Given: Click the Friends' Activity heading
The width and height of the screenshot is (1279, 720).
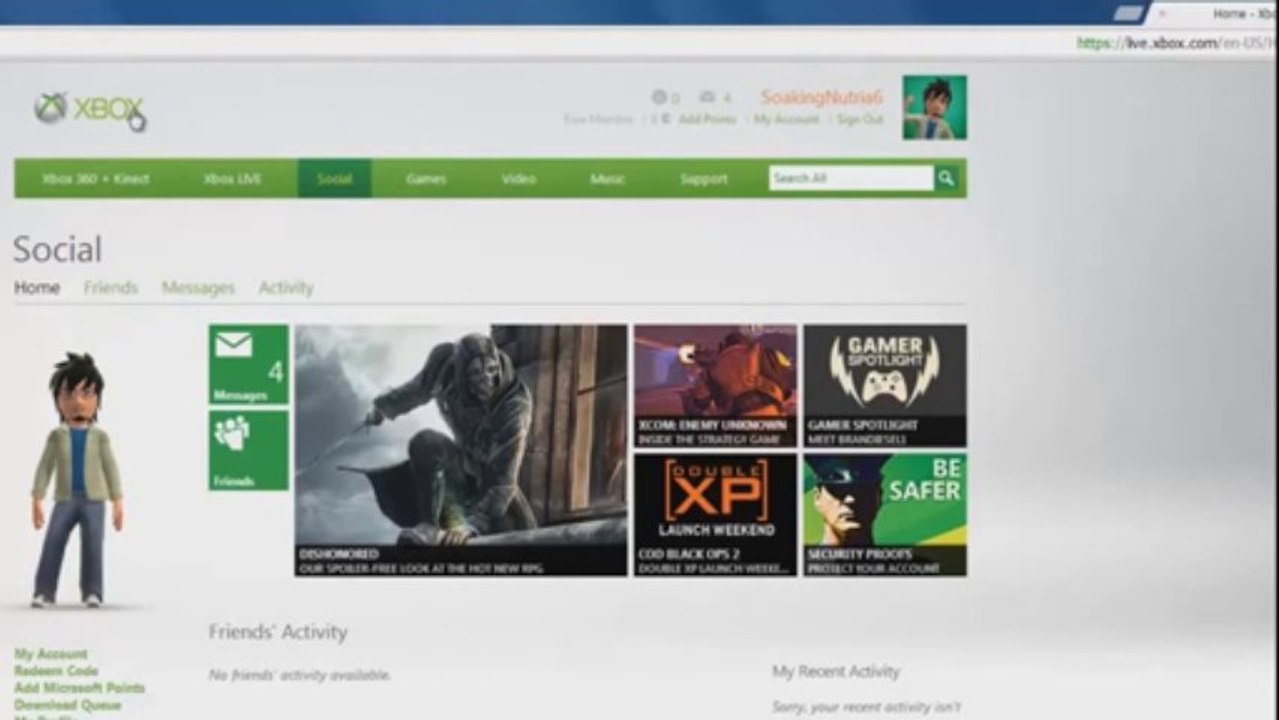Looking at the screenshot, I should coord(278,632).
